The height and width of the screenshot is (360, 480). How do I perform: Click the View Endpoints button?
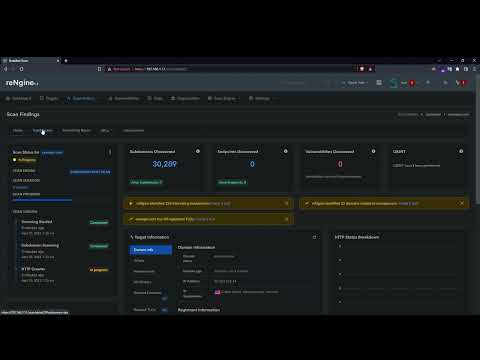tap(232, 182)
